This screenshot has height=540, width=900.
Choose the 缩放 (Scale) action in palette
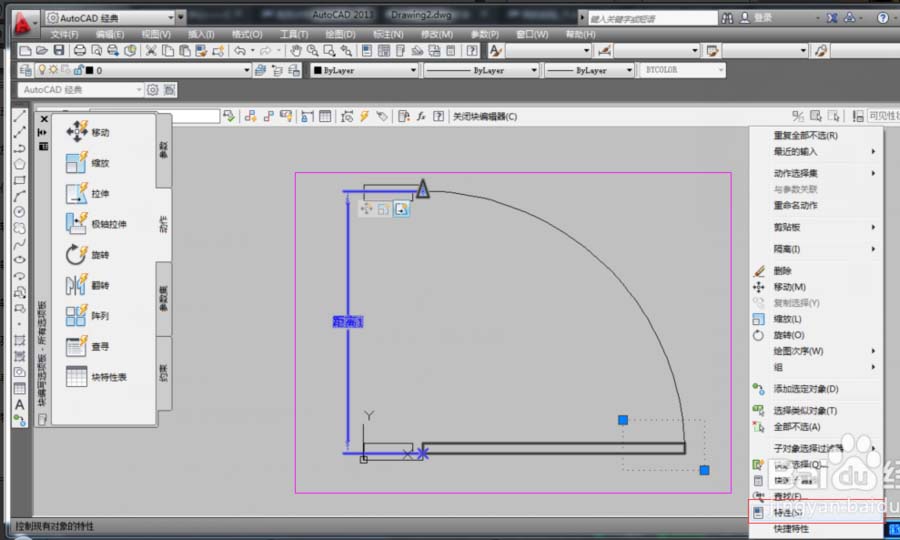[x=88, y=164]
